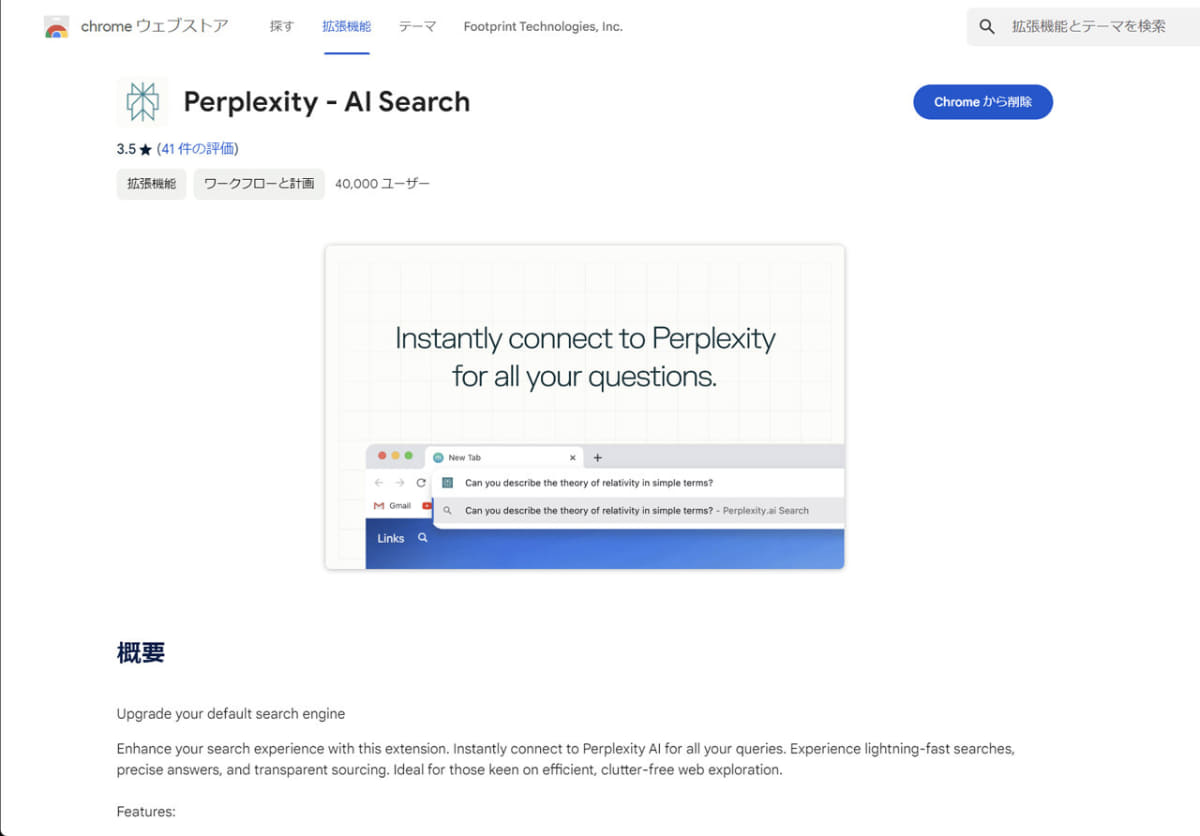Click the Perplexity promotional screenshot
This screenshot has height=836, width=1200.
click(x=584, y=406)
